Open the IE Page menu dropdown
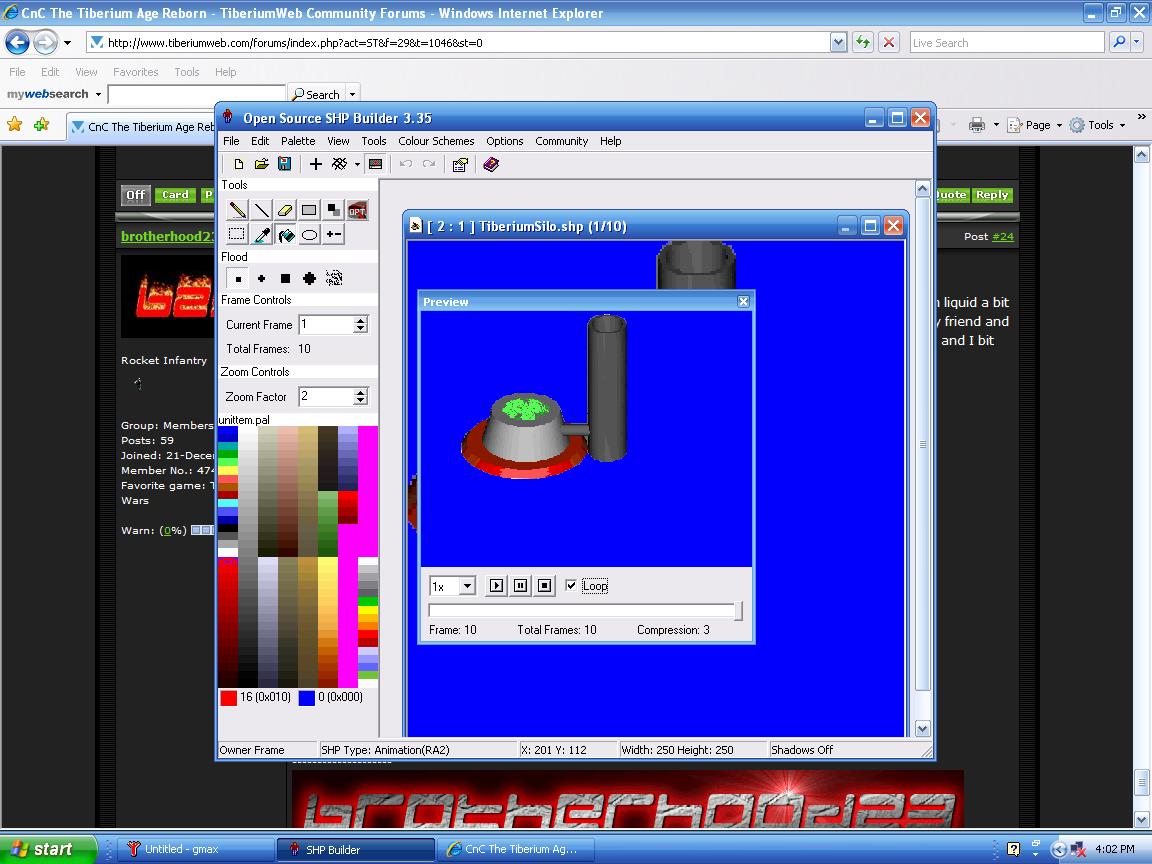1152x864 pixels. tap(1059, 125)
